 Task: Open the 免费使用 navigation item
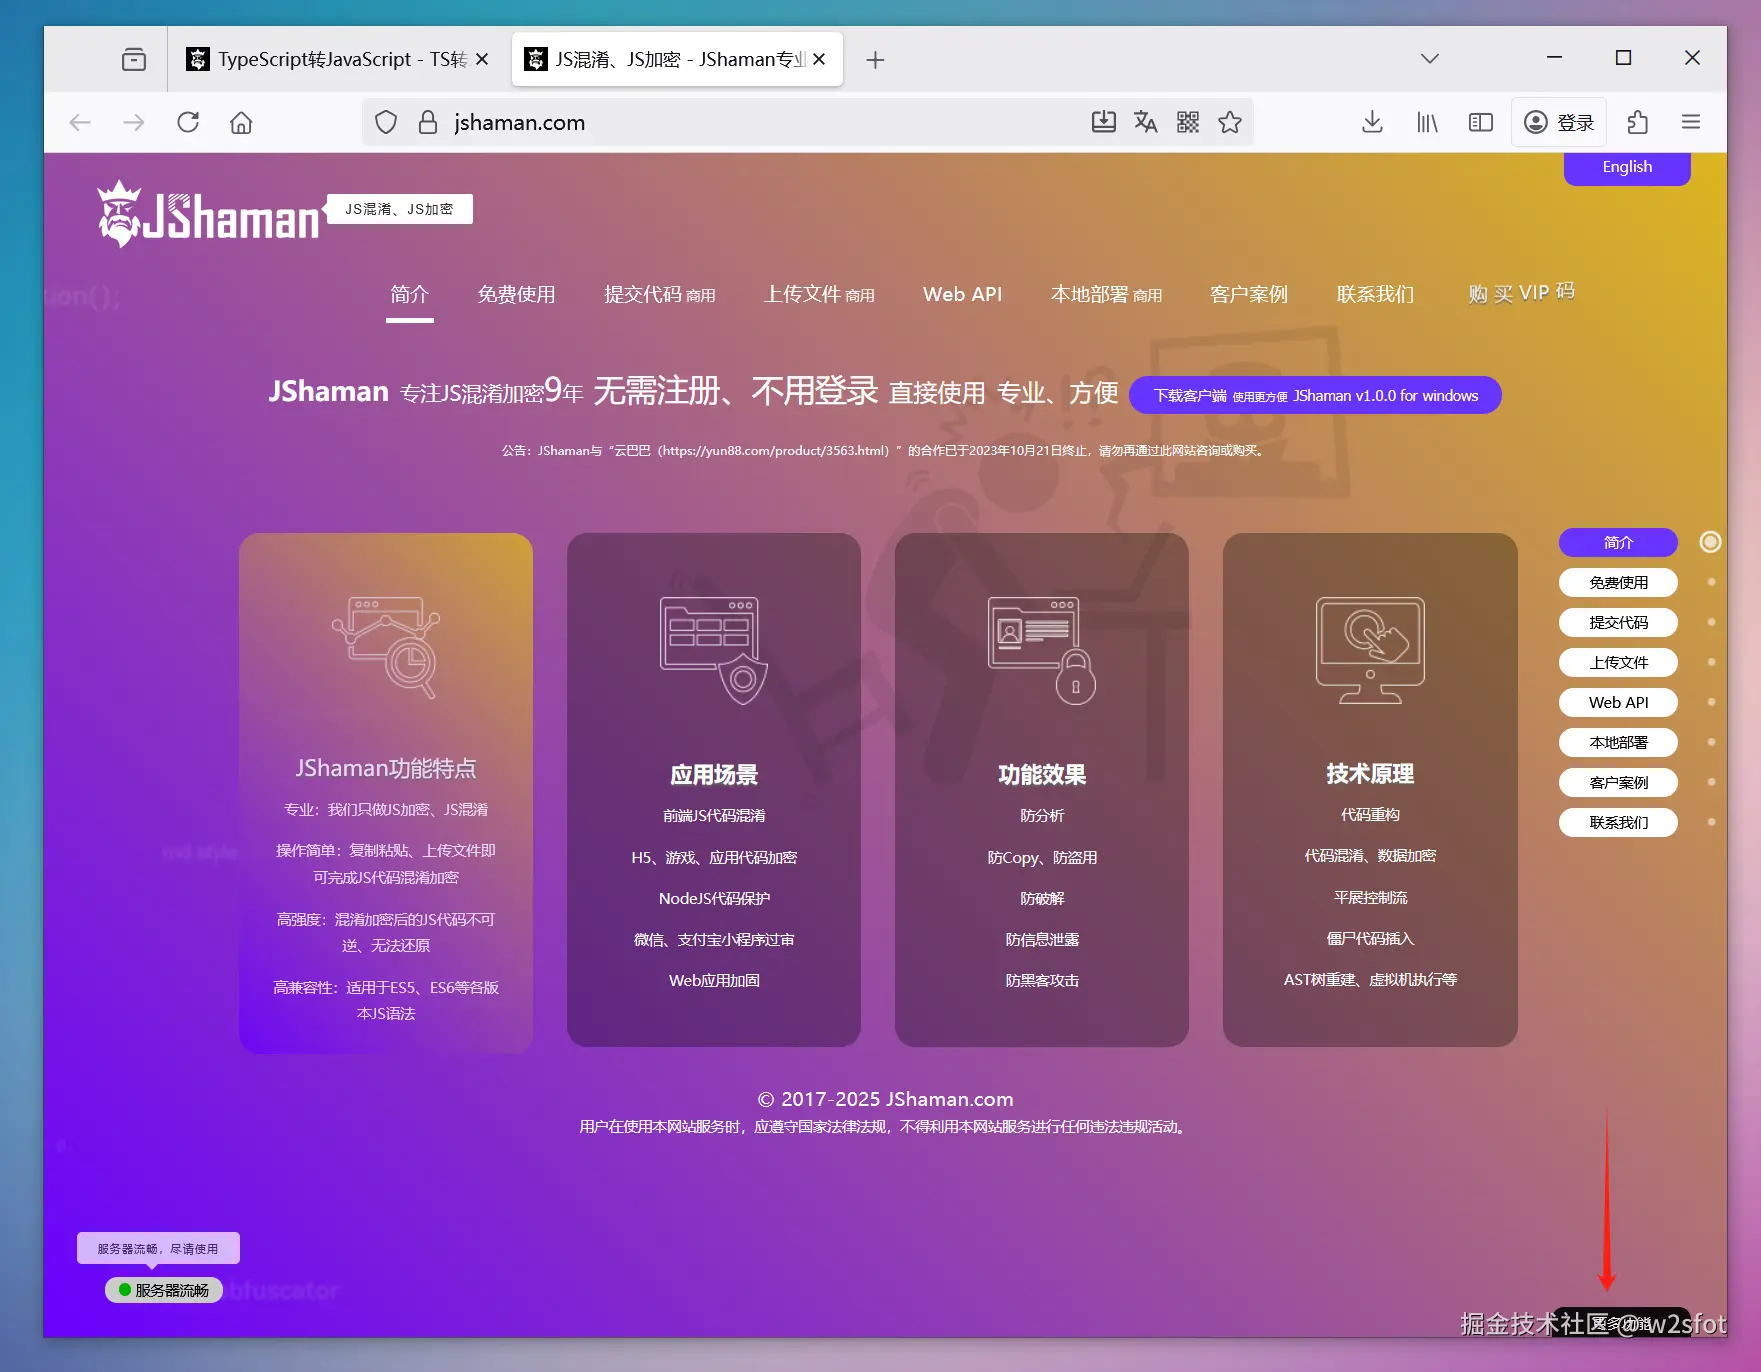click(516, 294)
